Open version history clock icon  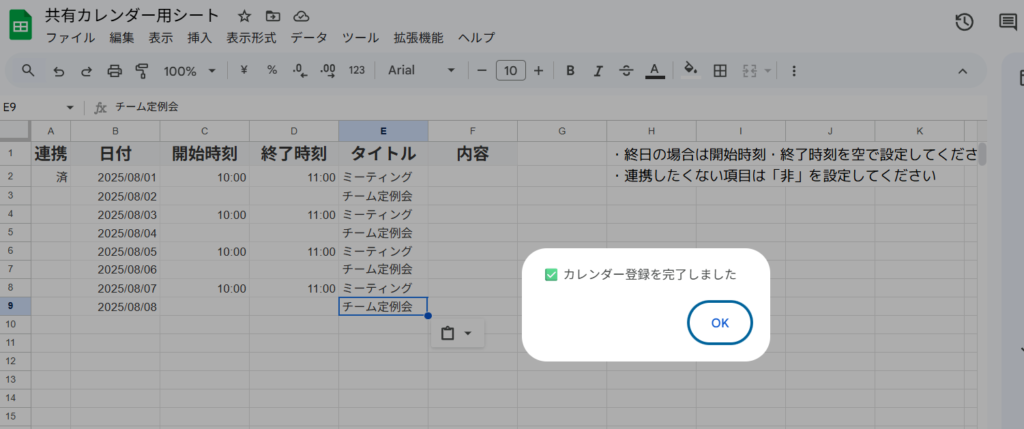965,22
